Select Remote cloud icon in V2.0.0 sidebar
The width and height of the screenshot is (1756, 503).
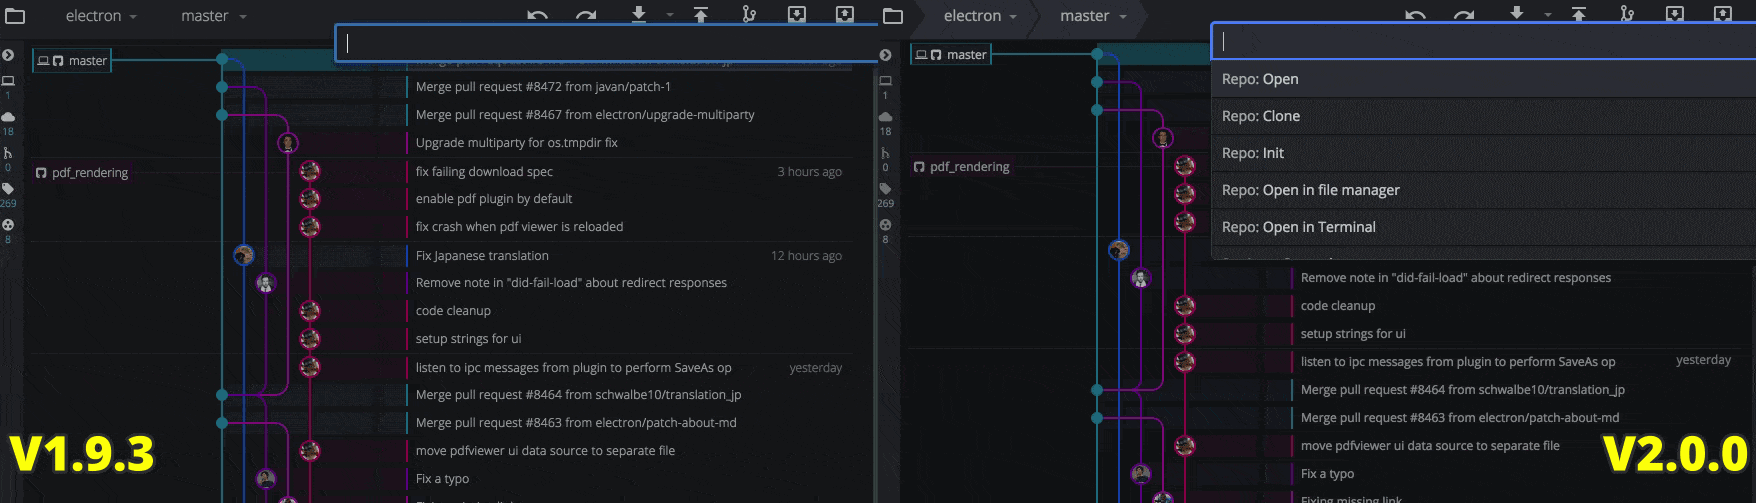(885, 117)
